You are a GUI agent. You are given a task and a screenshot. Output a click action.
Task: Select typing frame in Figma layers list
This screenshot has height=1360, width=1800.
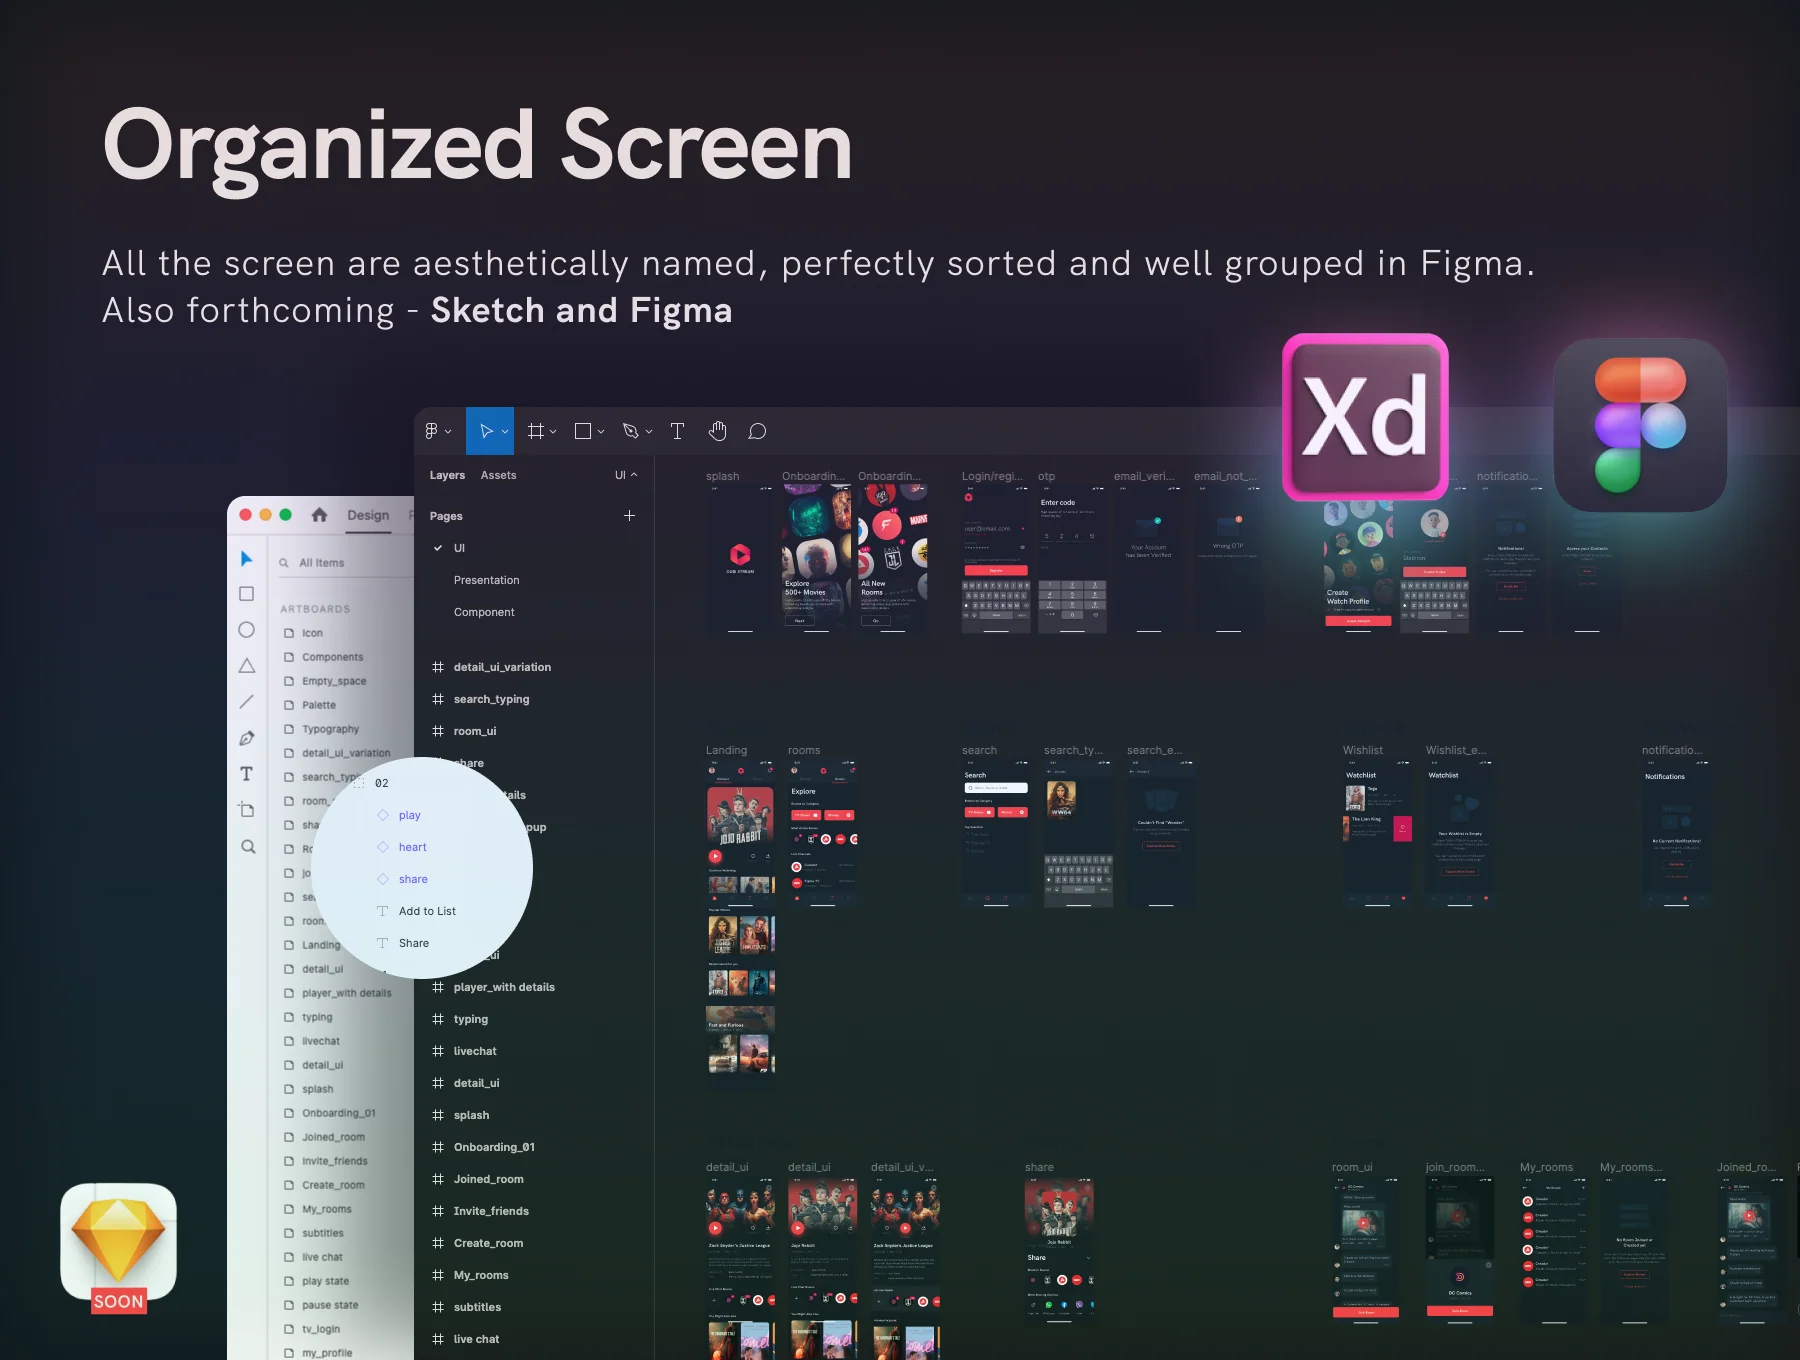point(471,1019)
